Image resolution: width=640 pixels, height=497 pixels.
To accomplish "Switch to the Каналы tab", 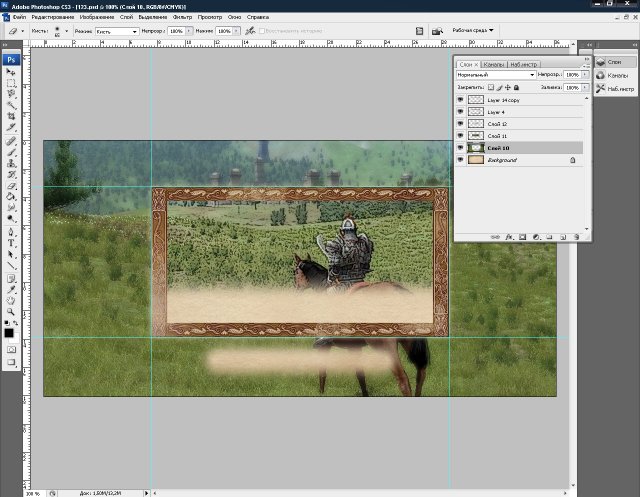I will 494,64.
